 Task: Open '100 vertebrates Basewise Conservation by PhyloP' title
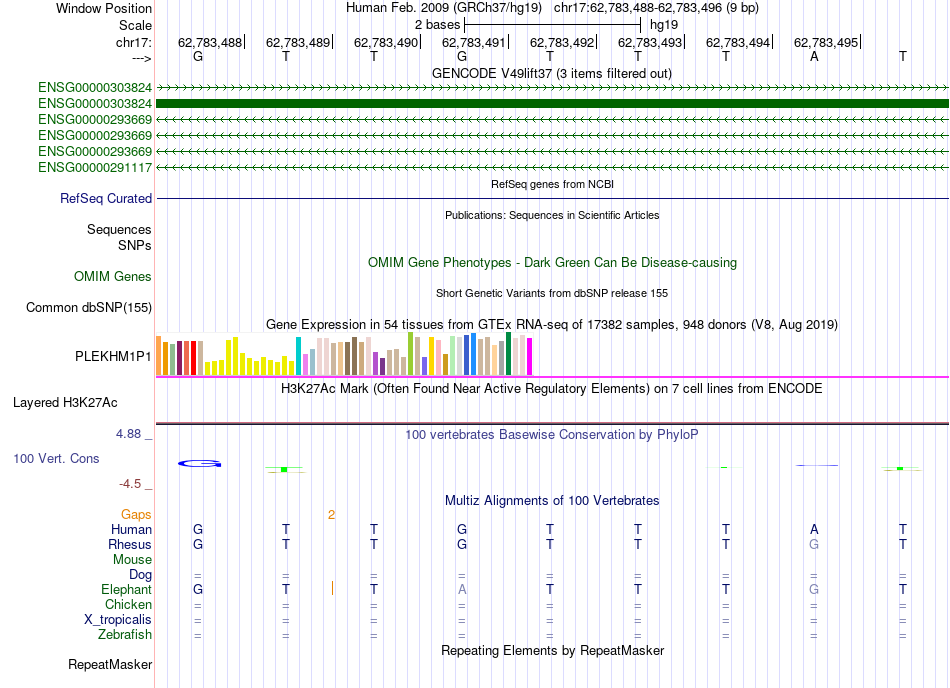point(551,434)
